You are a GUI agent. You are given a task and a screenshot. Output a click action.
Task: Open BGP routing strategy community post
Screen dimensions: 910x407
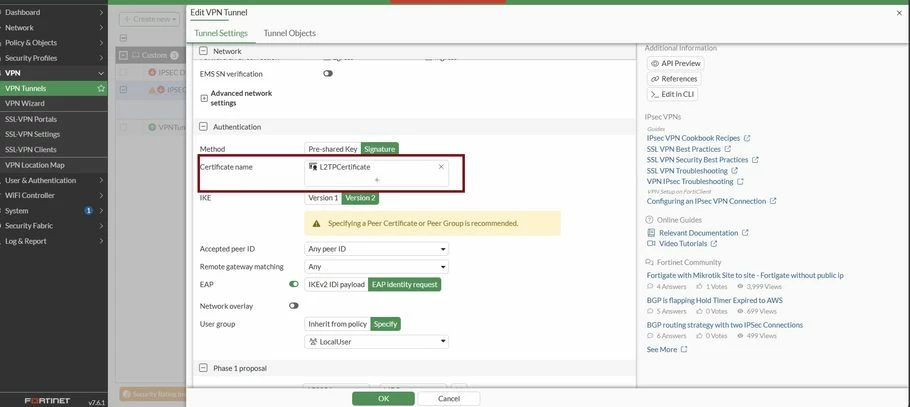pyautogui.click(x=725, y=325)
